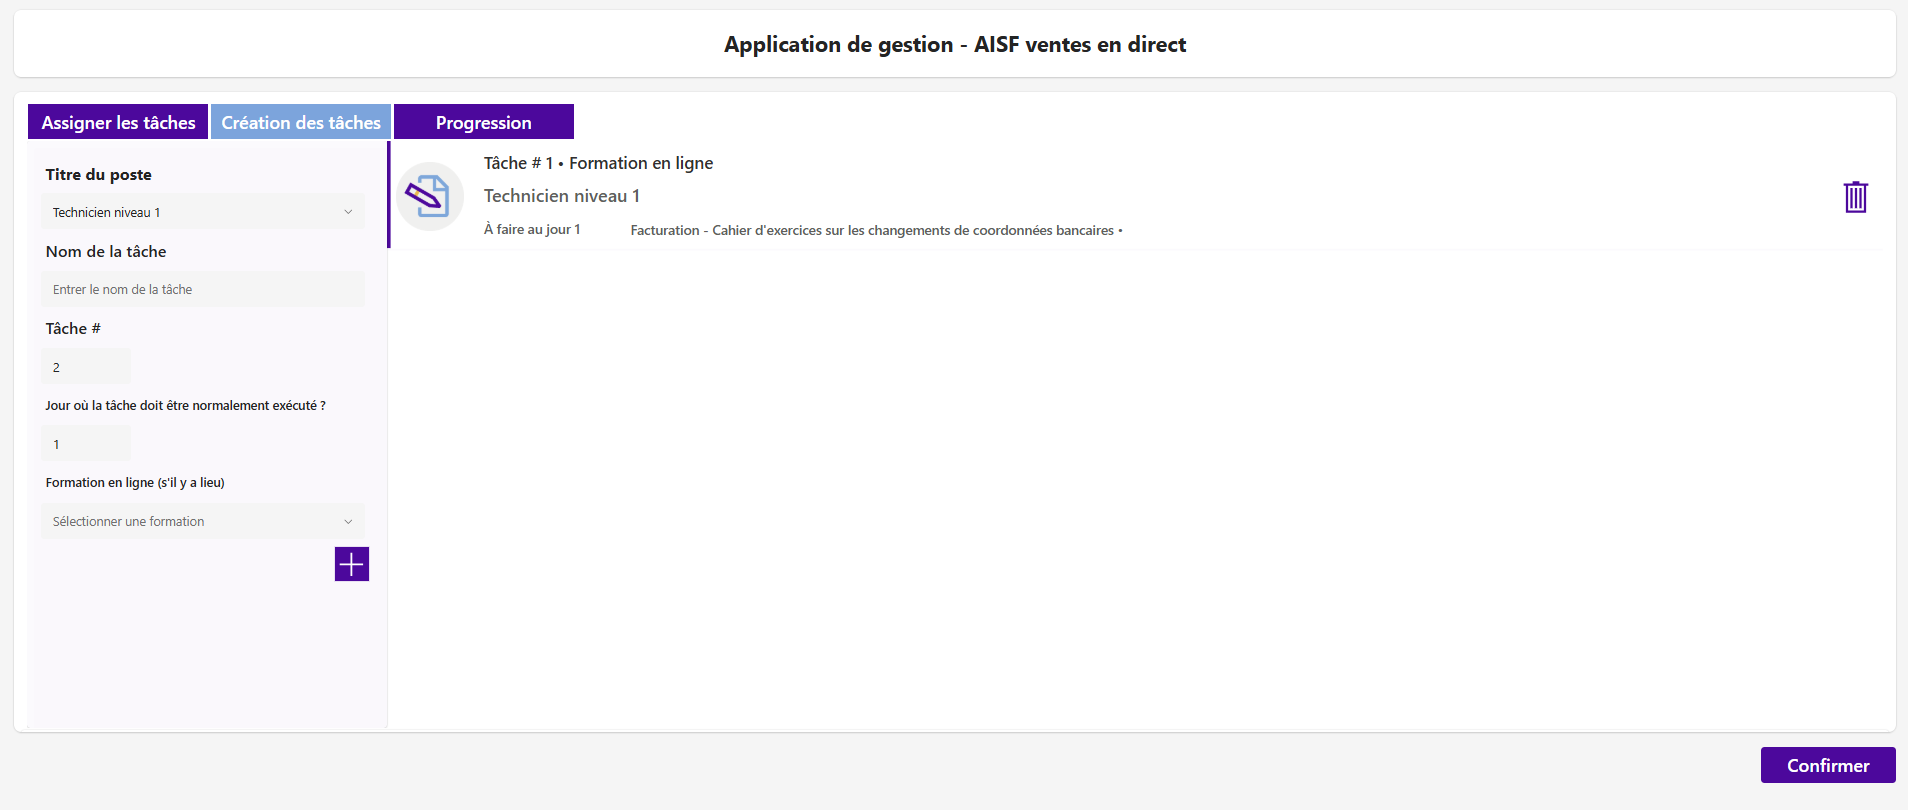The image size is (1908, 810).
Task: Focus the Nom de la tâche input field
Action: click(203, 289)
